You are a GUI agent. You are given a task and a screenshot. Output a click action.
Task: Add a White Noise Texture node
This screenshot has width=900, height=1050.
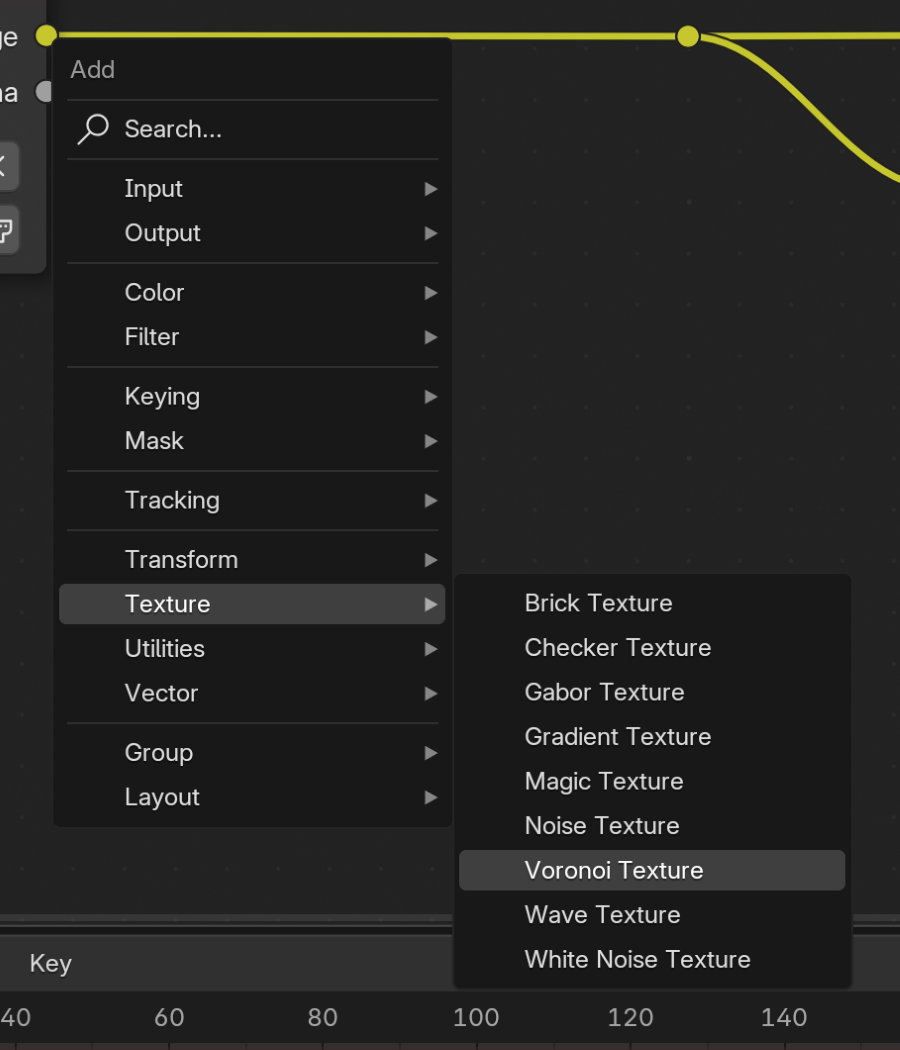pos(652,960)
